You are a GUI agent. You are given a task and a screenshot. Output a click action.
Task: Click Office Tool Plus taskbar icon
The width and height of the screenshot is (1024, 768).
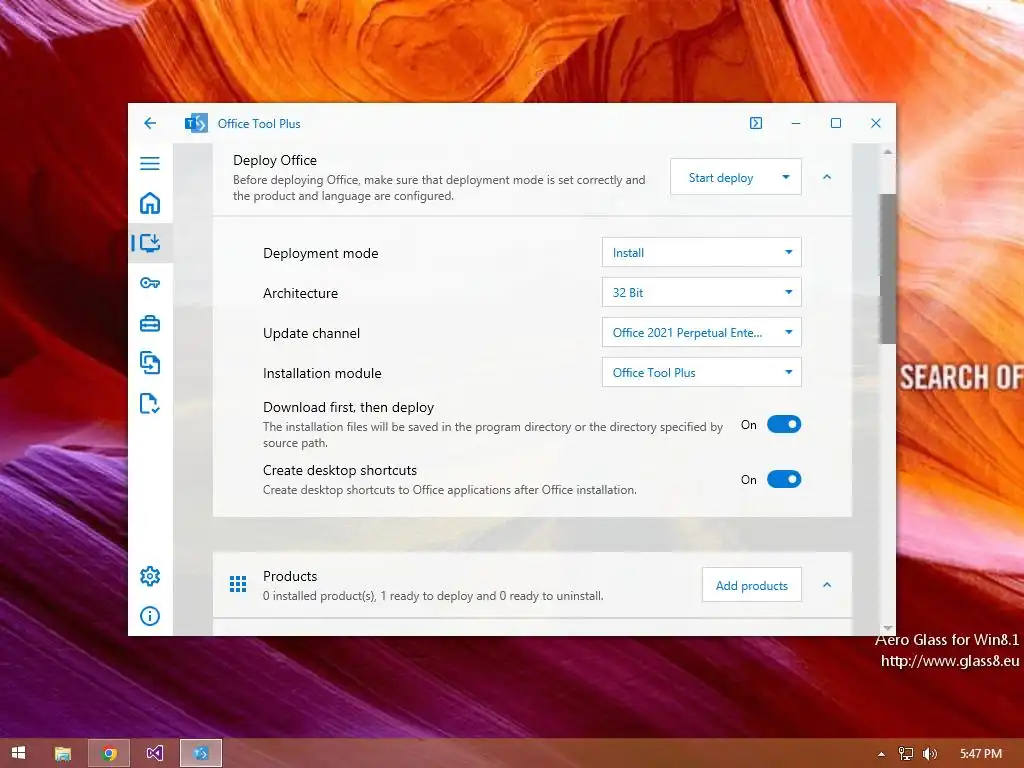[x=201, y=754]
